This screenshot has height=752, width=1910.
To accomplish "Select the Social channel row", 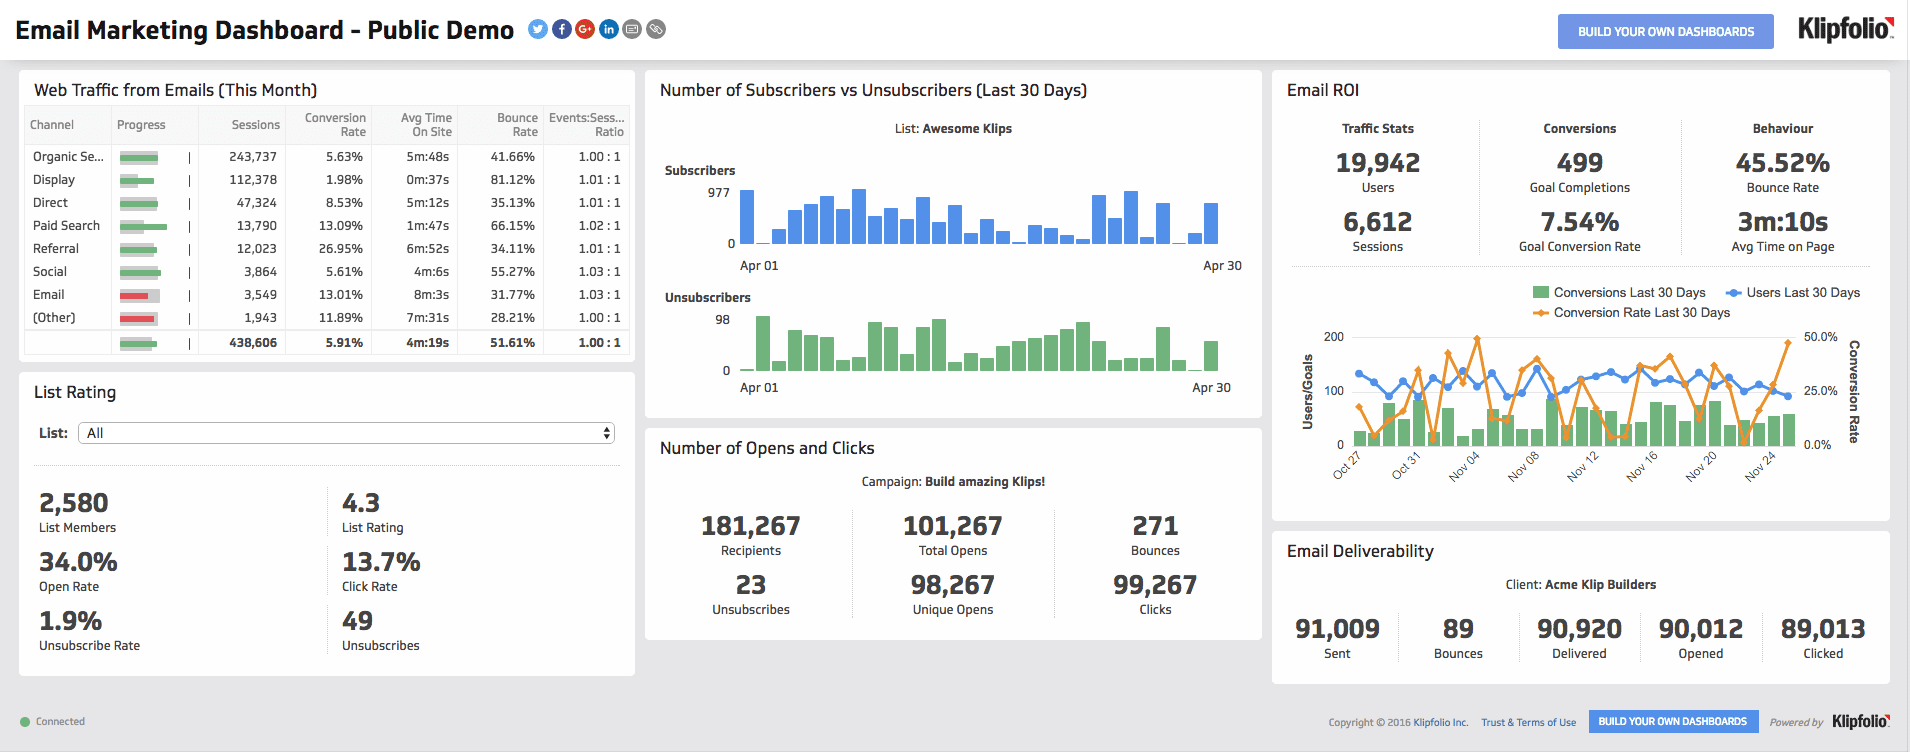I will (x=327, y=272).
